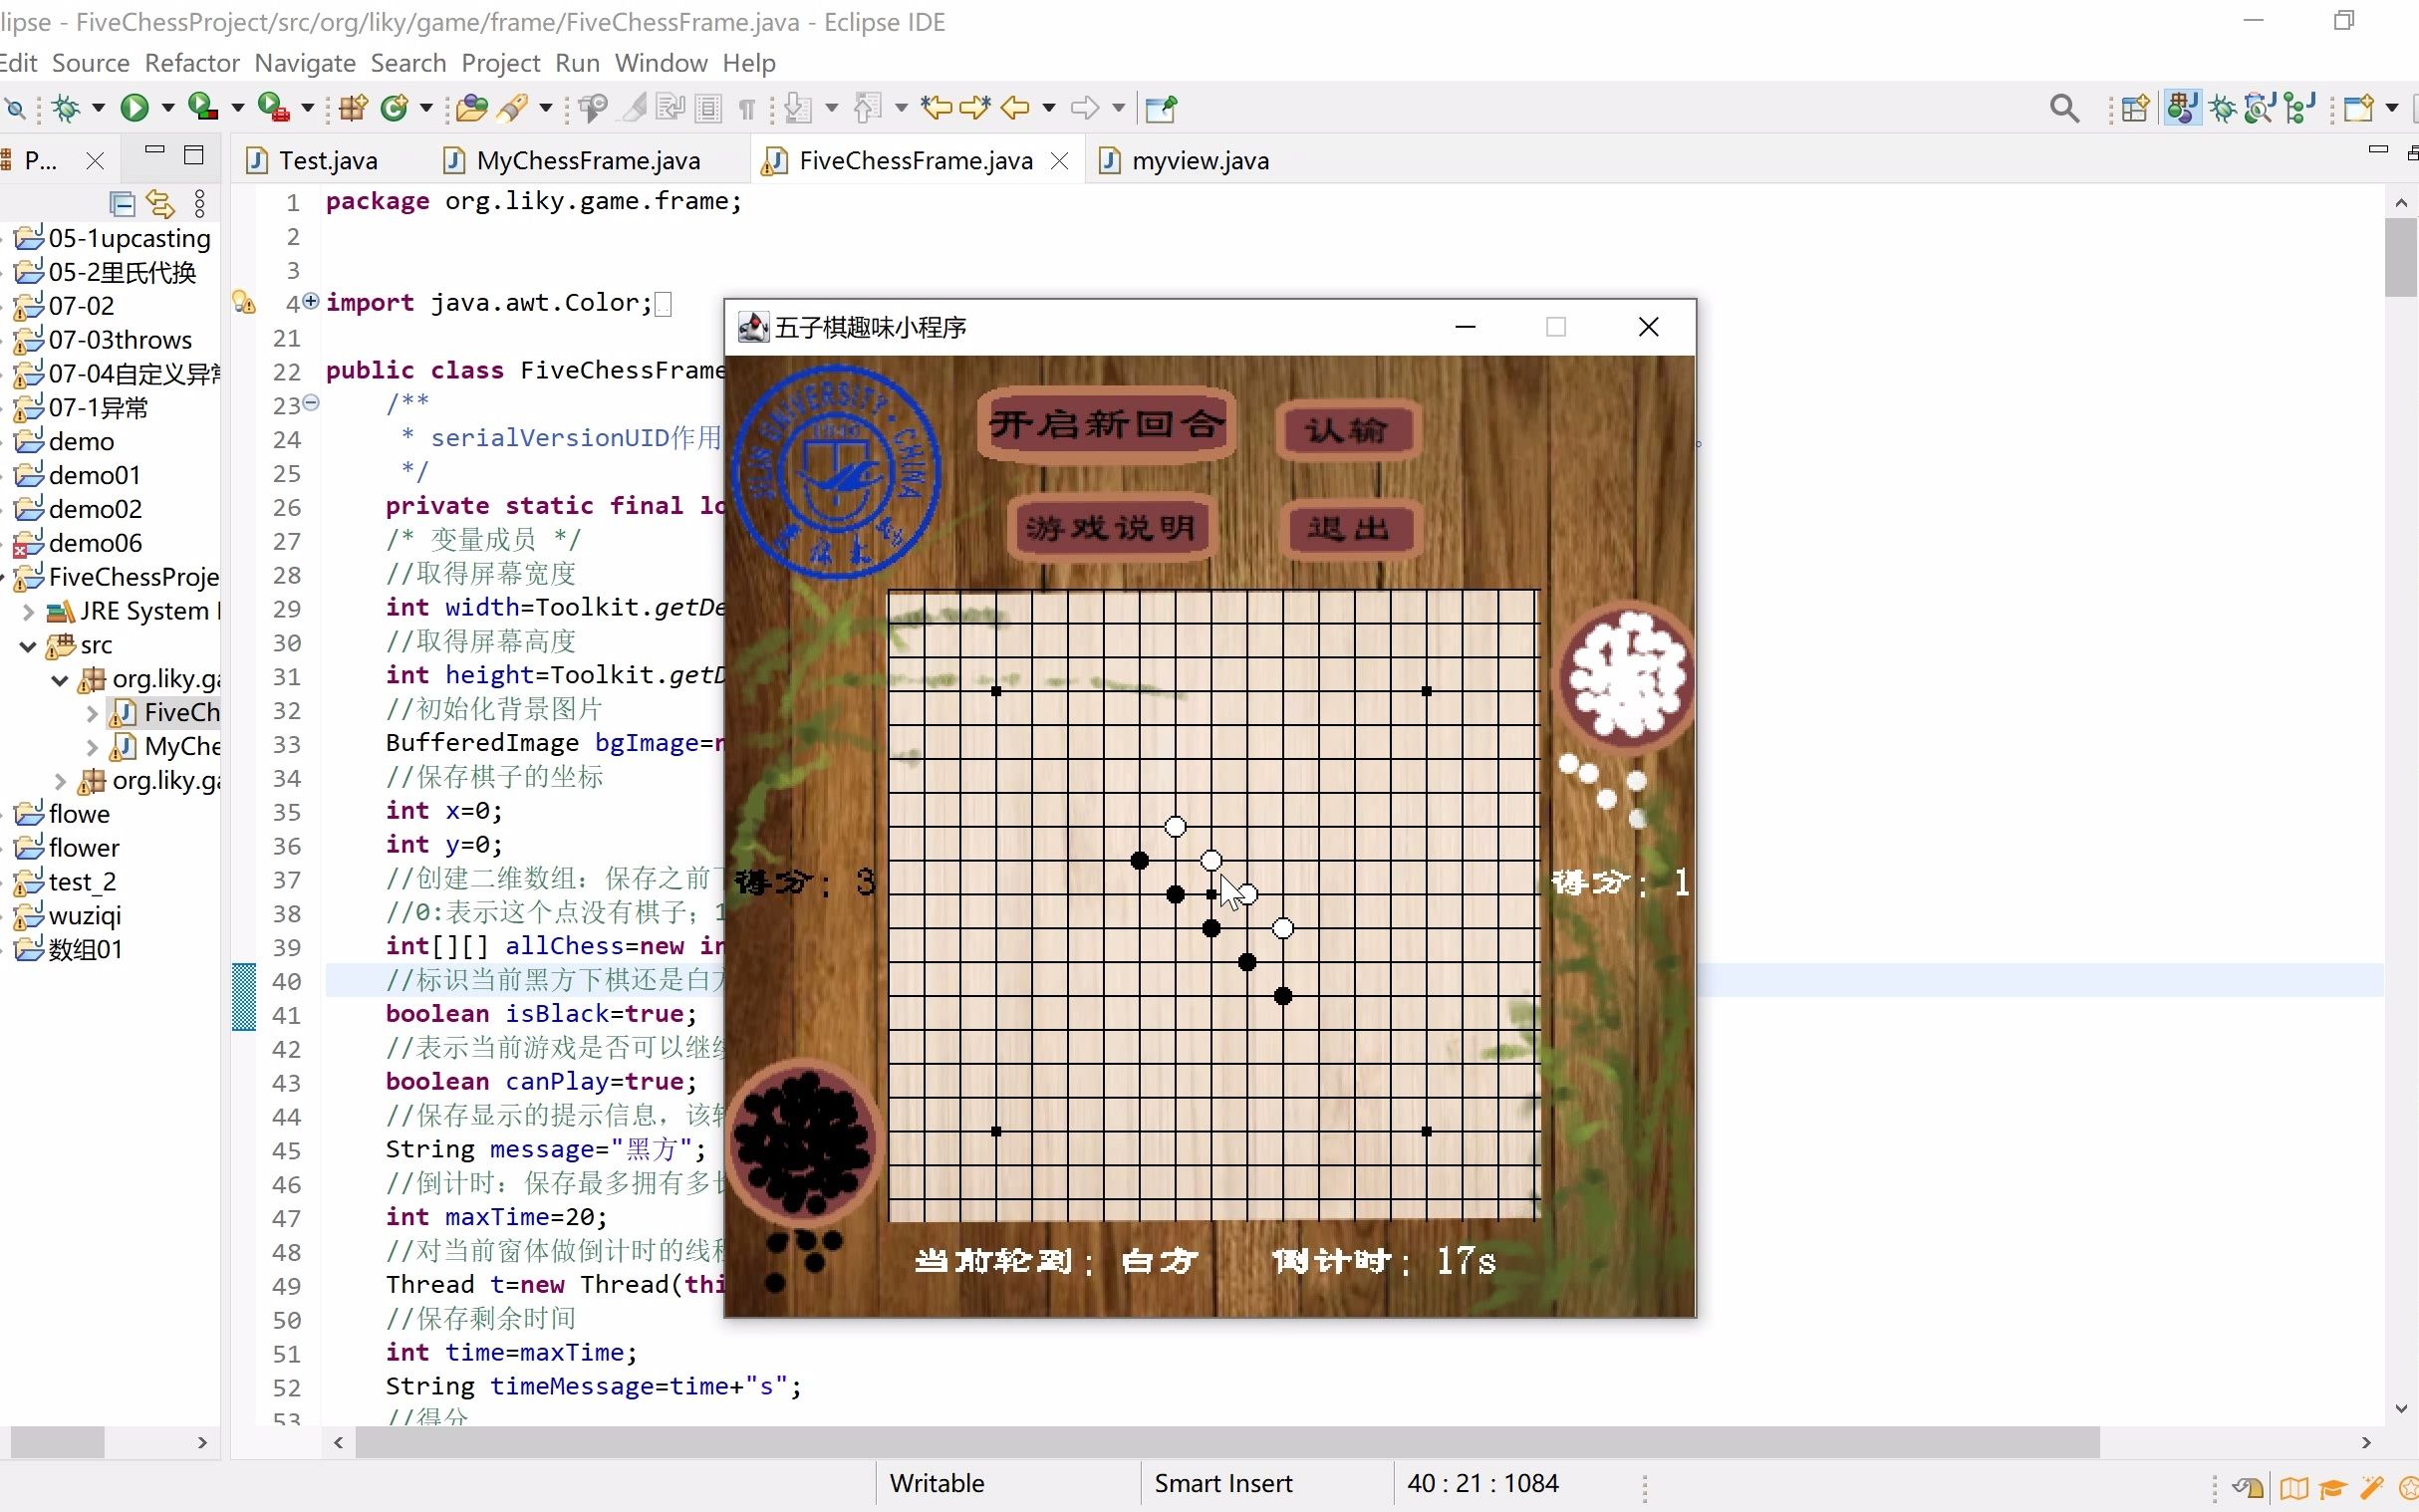Expand the src tree node

(x=31, y=644)
